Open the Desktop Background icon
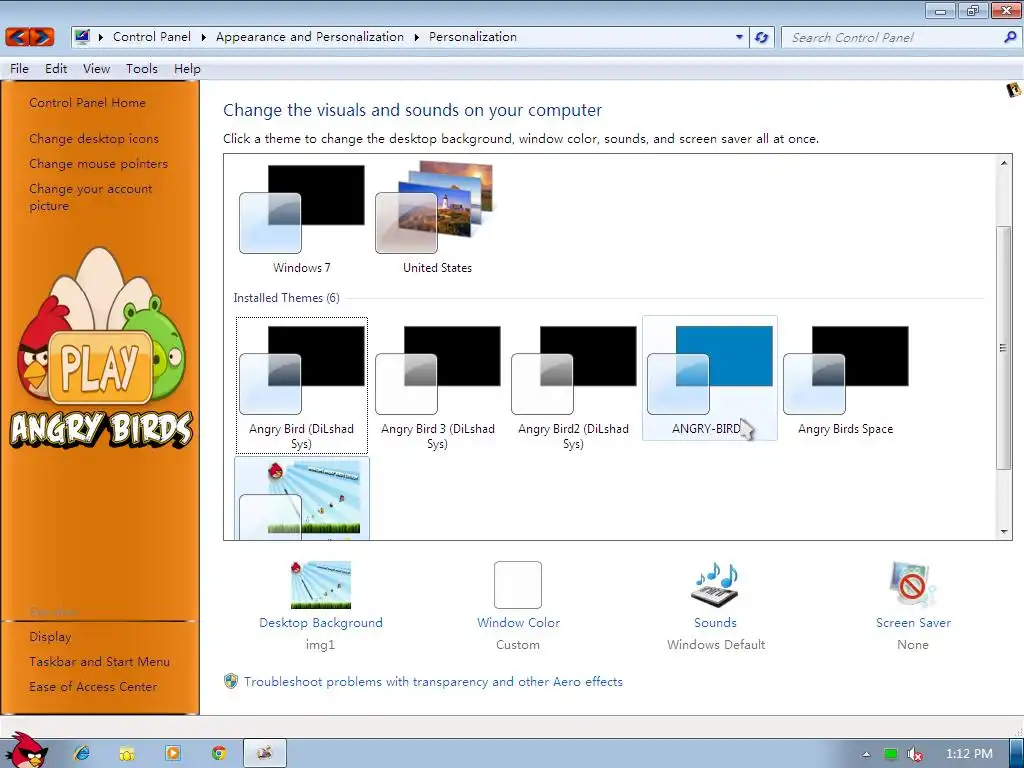 click(x=321, y=584)
